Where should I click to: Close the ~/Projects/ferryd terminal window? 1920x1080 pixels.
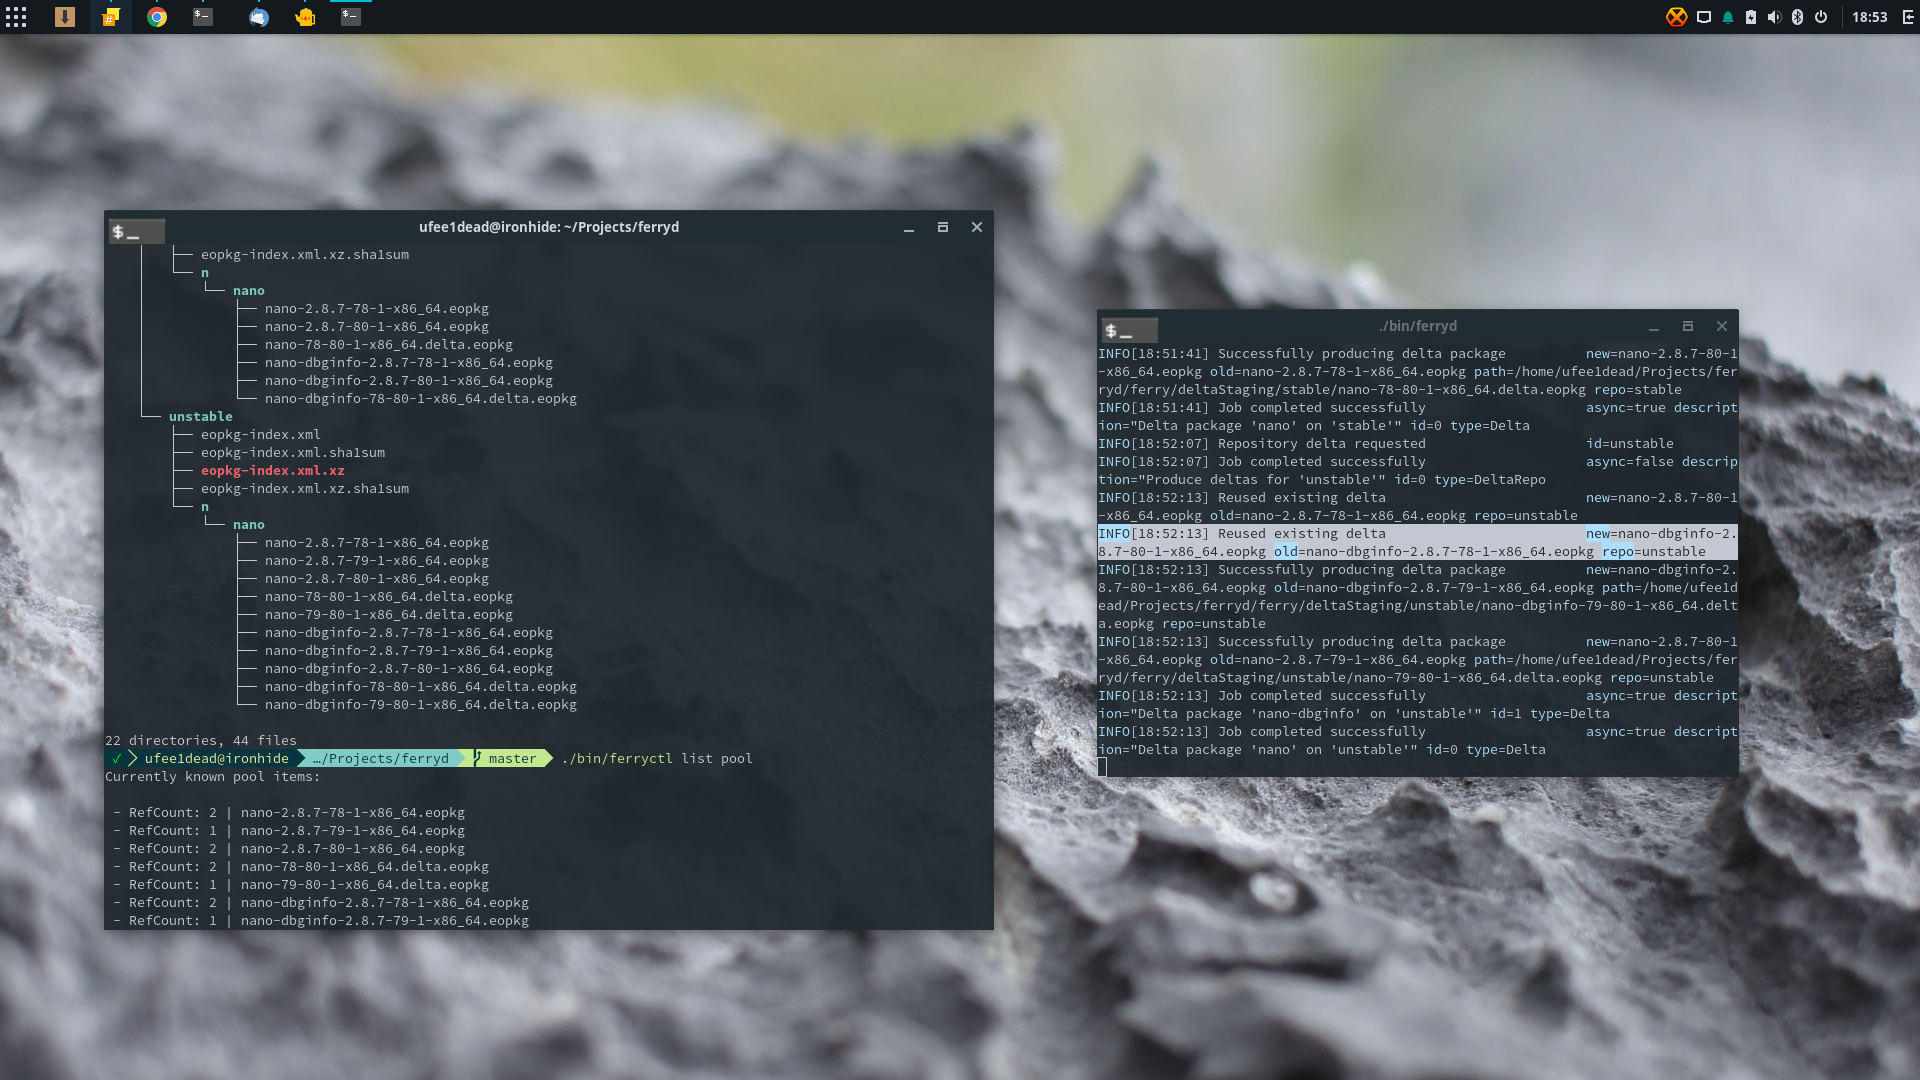pos(977,227)
